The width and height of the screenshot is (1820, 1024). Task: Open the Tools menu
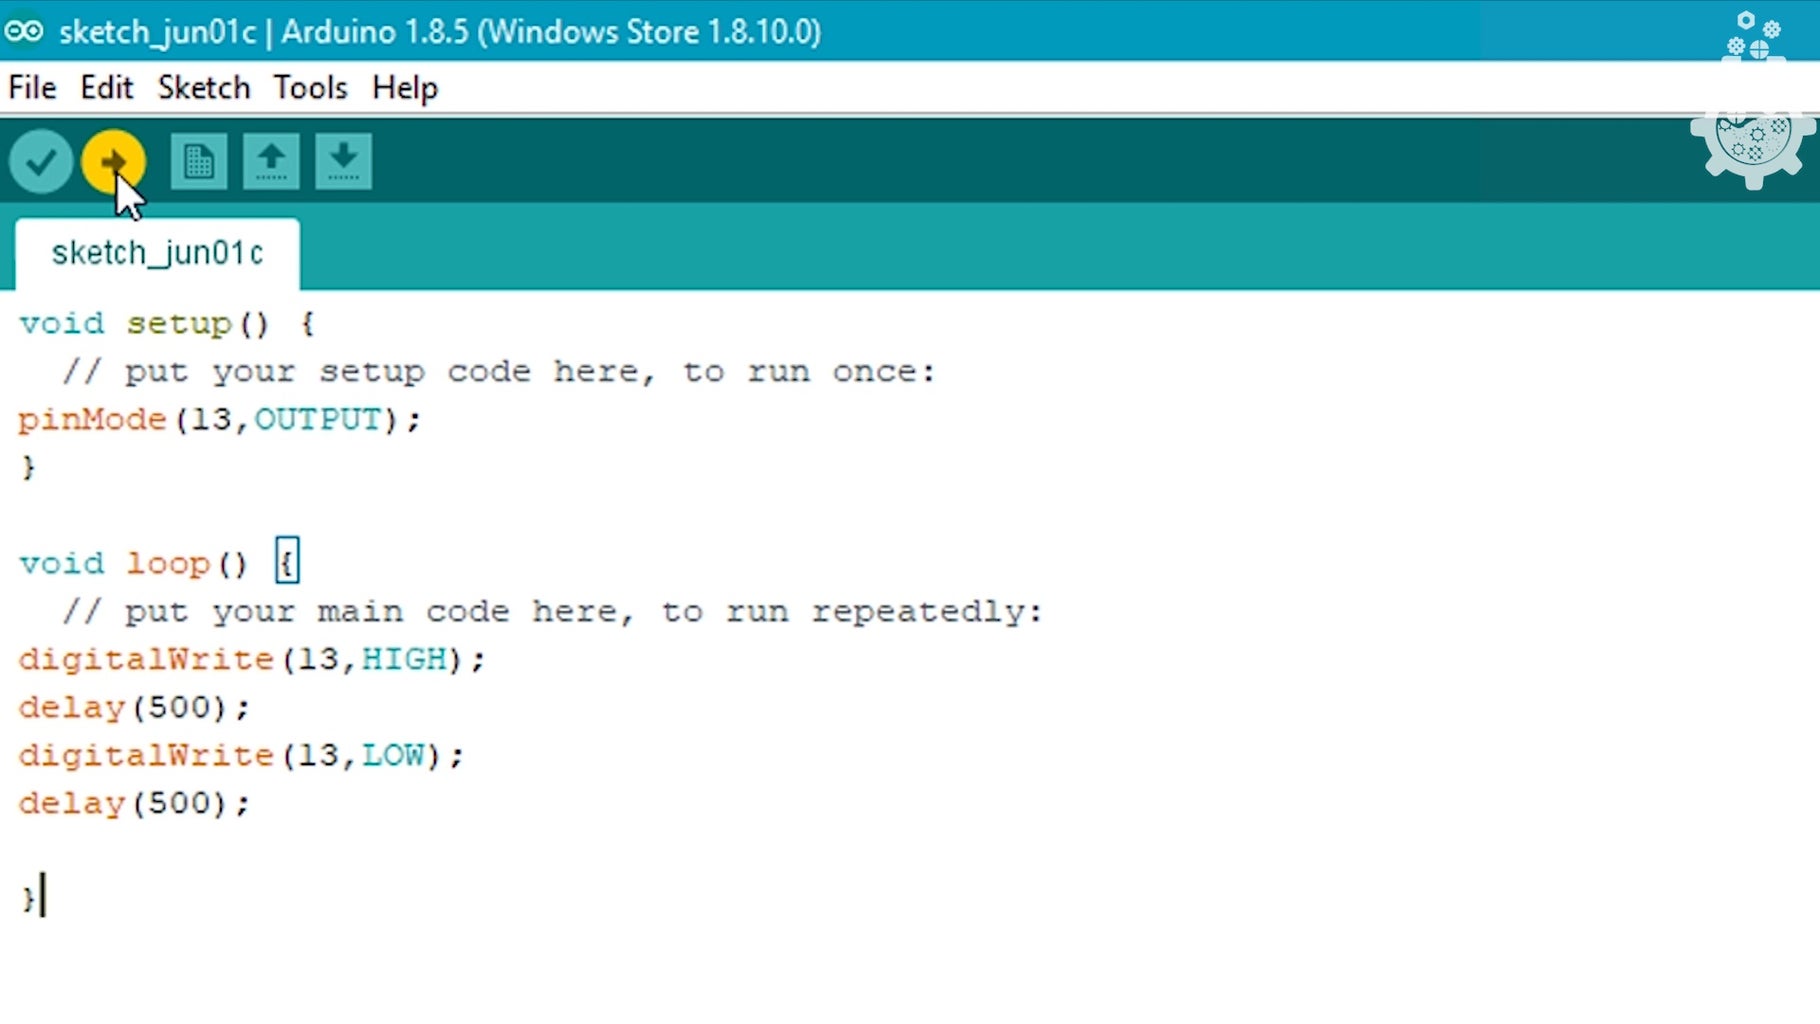310,88
